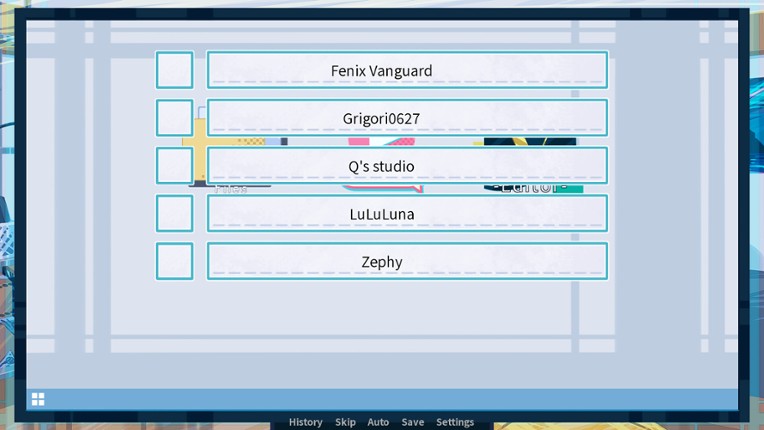Check the box next to Q's studio
This screenshot has height=430, width=764.
[x=174, y=165]
